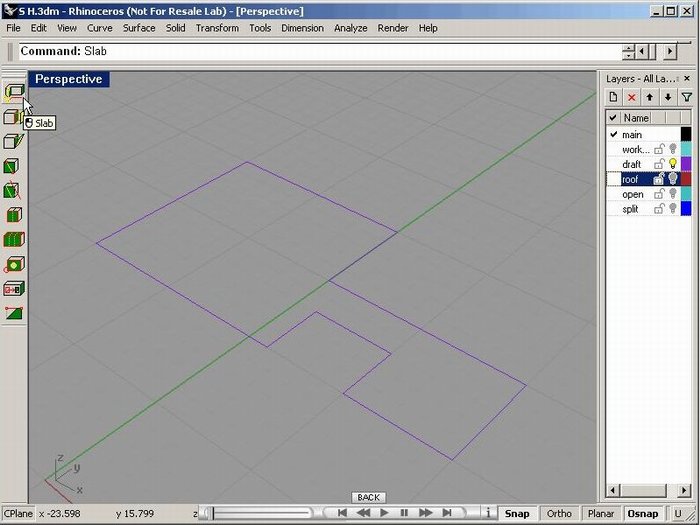
Task: Click the Perspective viewport title label
Action: (x=68, y=79)
